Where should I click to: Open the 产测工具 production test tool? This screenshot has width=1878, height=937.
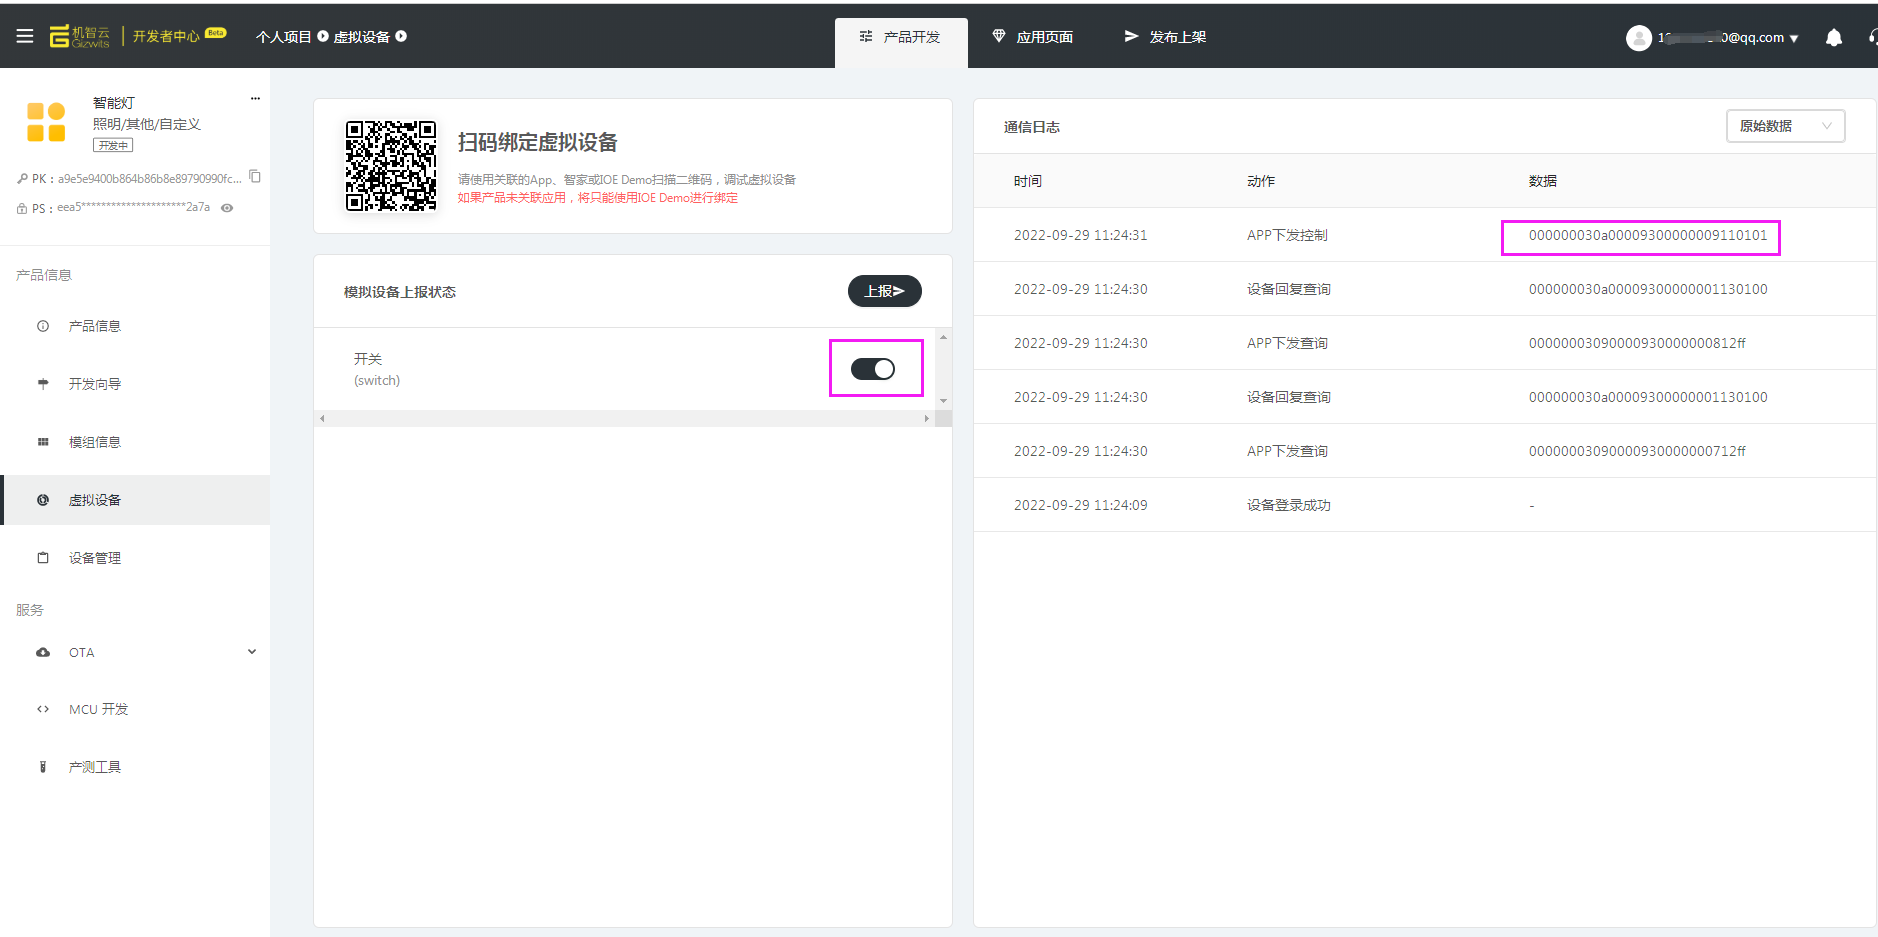coord(95,766)
